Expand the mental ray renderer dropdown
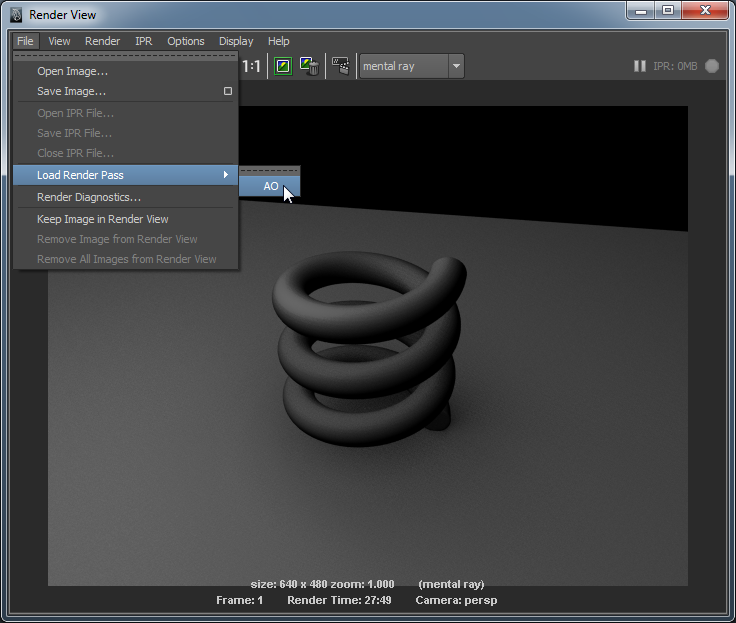 456,67
